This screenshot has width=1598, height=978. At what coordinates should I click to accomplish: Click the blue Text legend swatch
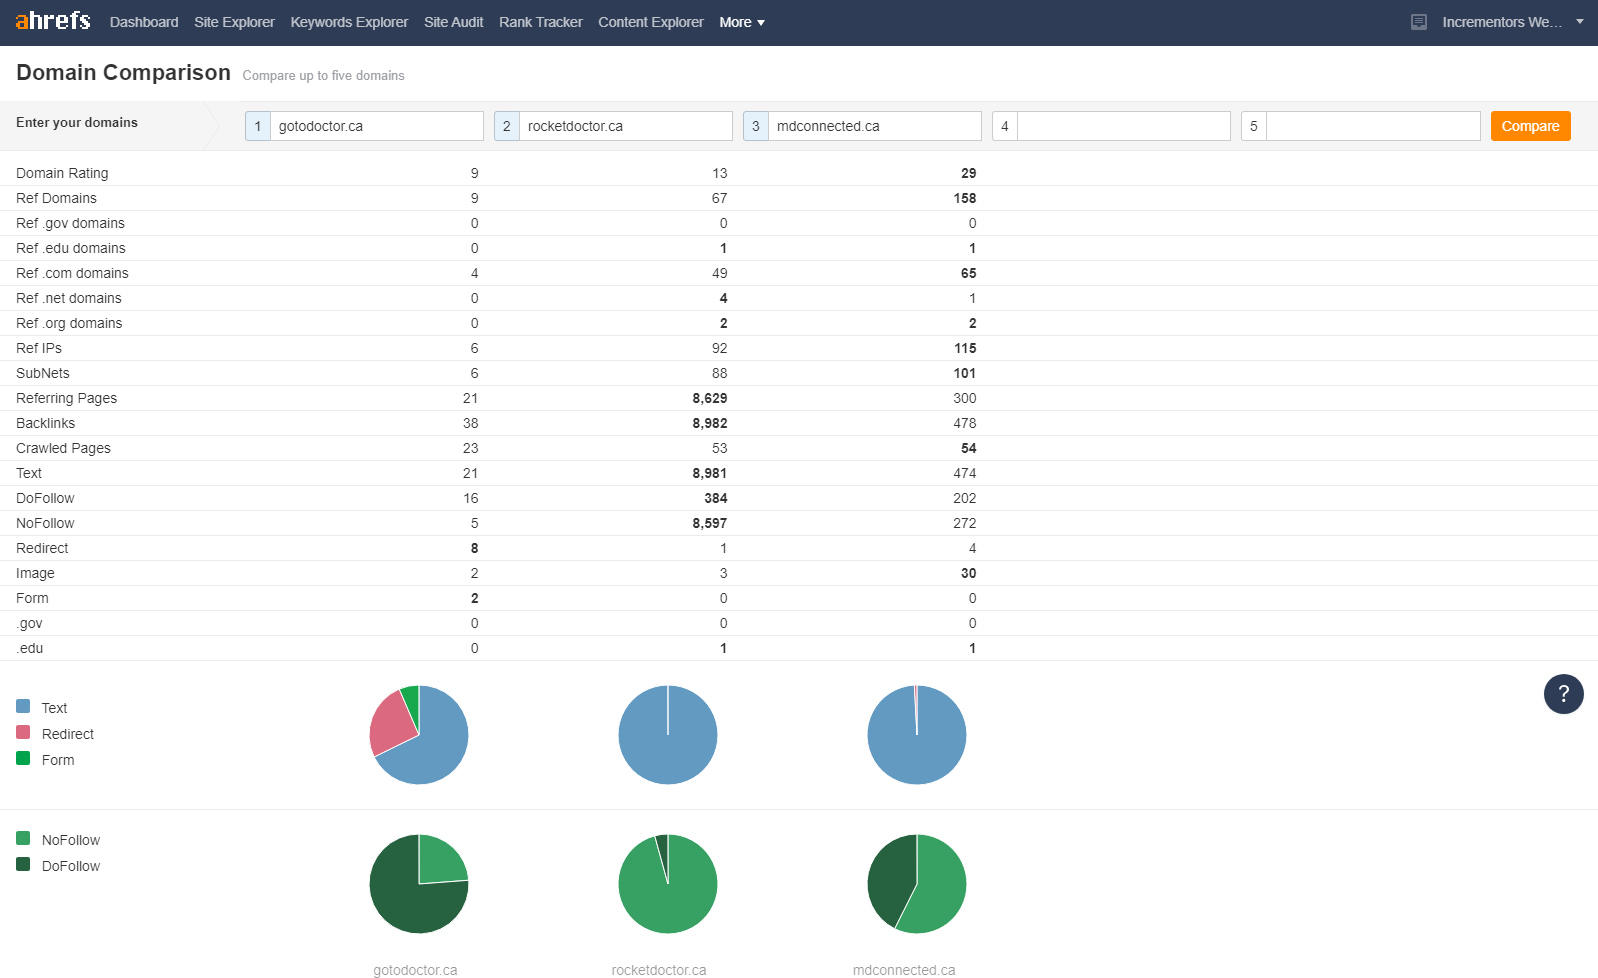tap(23, 706)
